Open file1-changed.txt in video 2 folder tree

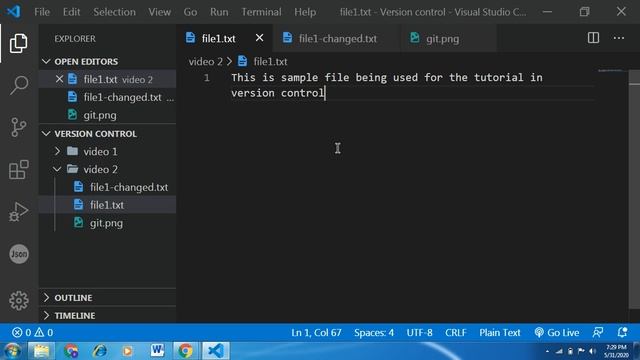point(108,187)
